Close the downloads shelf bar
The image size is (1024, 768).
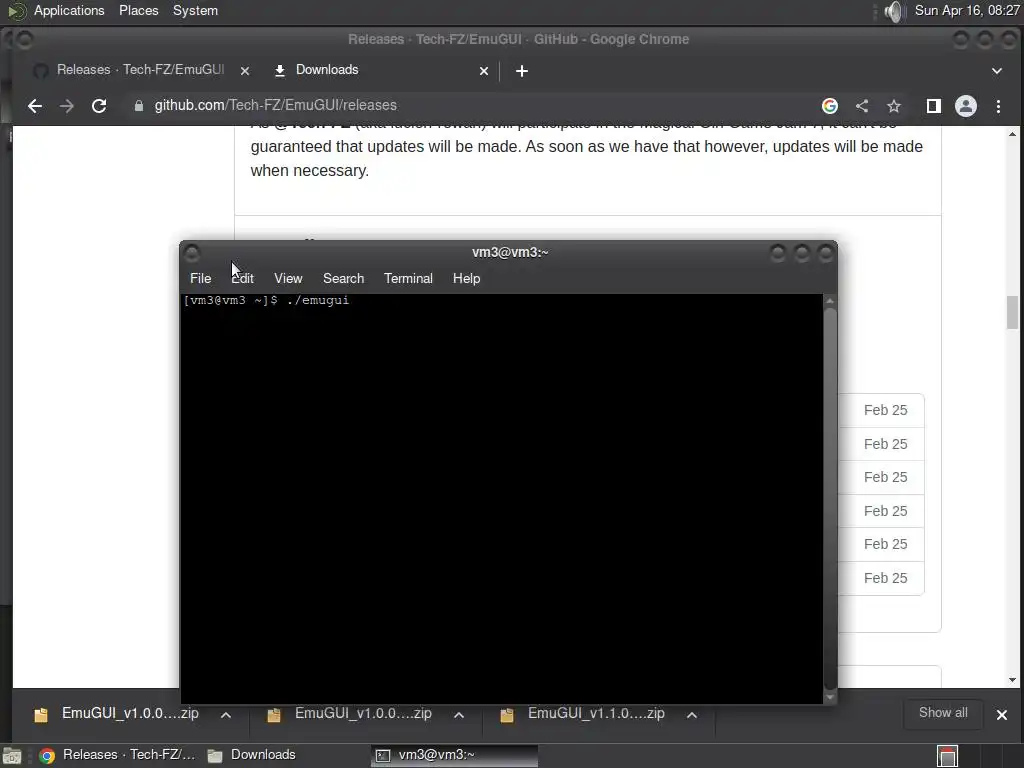[1002, 714]
